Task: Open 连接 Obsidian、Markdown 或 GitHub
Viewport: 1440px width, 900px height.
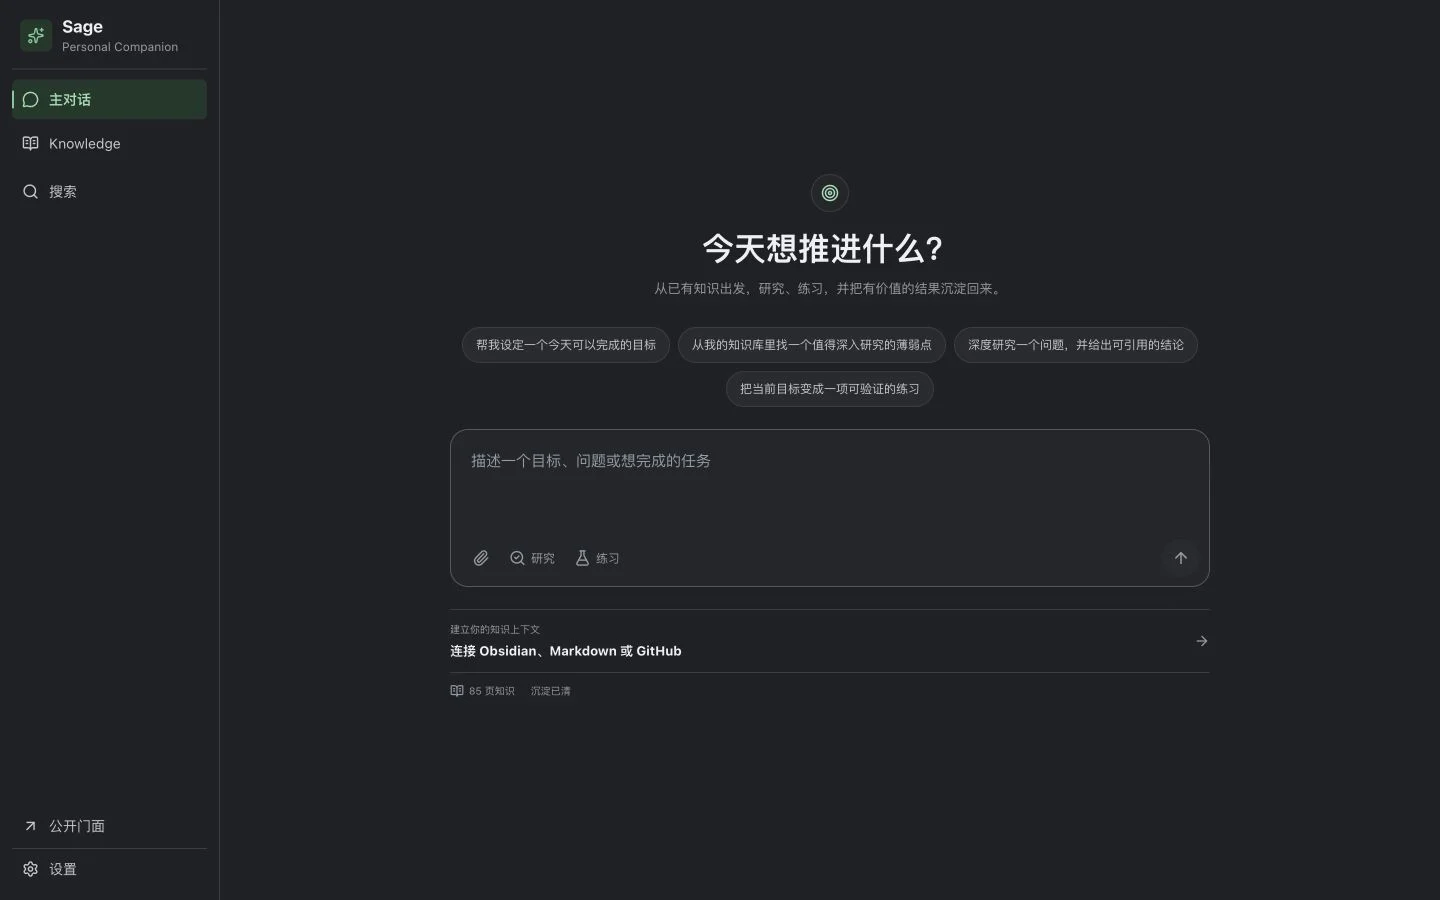Action: pos(829,641)
